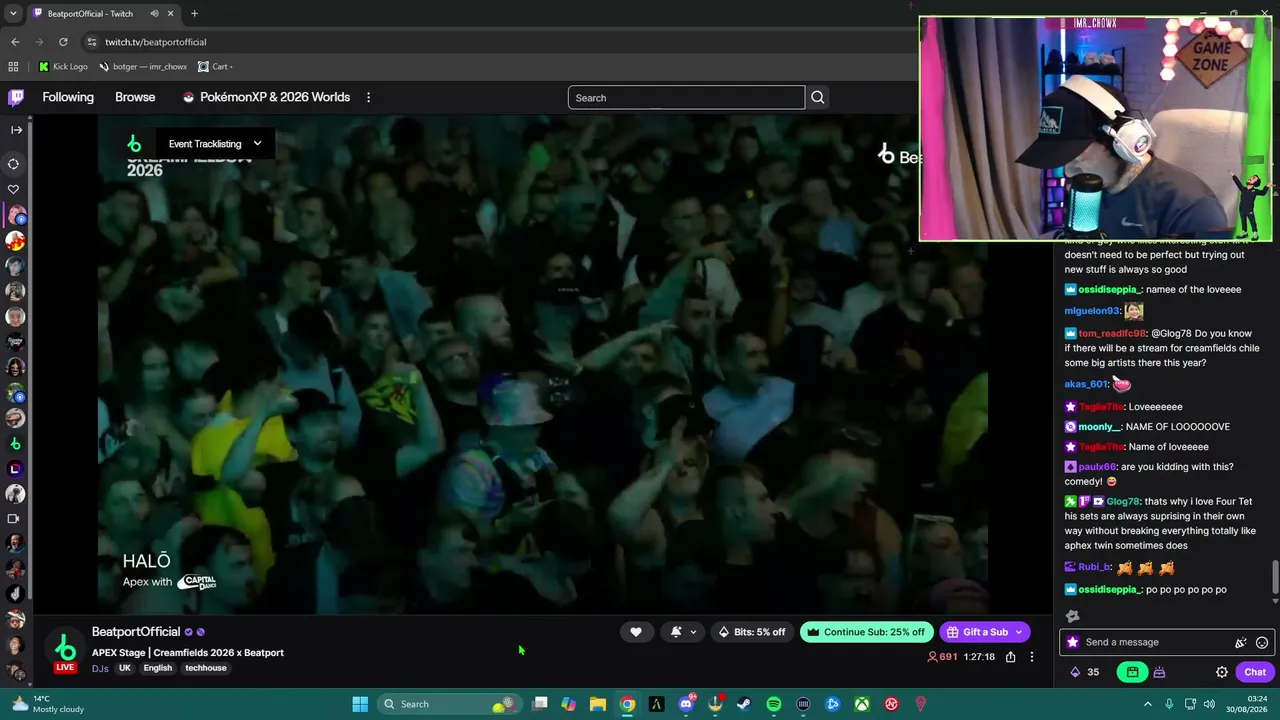
Task: Click username Rubi_b in chat
Action: click(x=1094, y=567)
